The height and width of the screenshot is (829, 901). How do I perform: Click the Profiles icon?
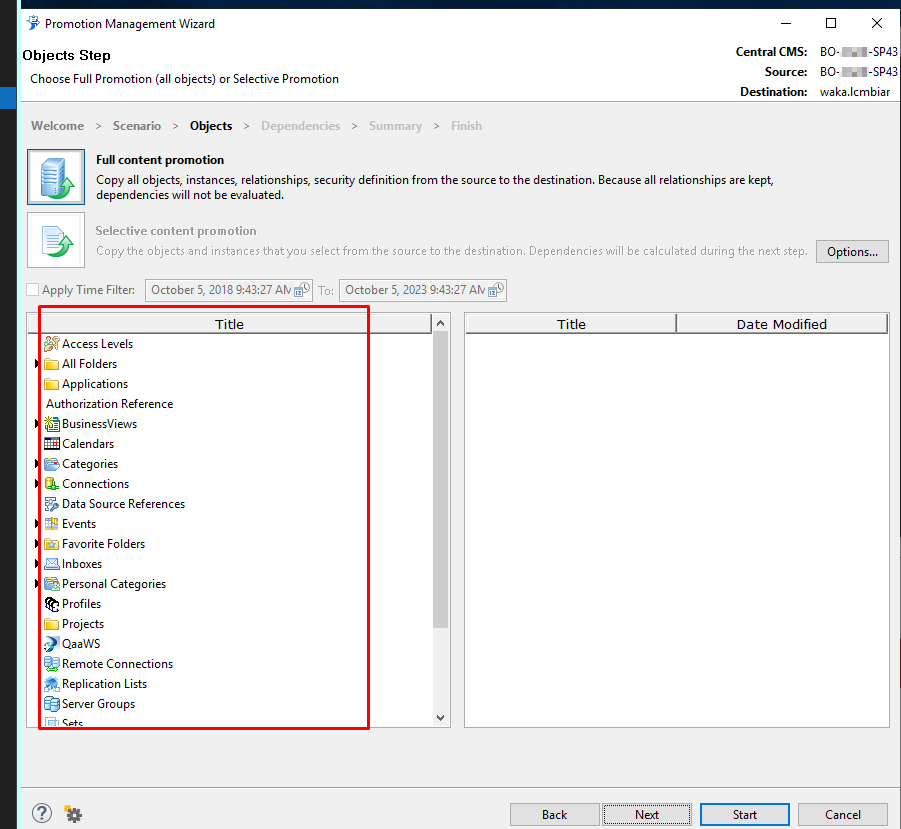point(52,604)
